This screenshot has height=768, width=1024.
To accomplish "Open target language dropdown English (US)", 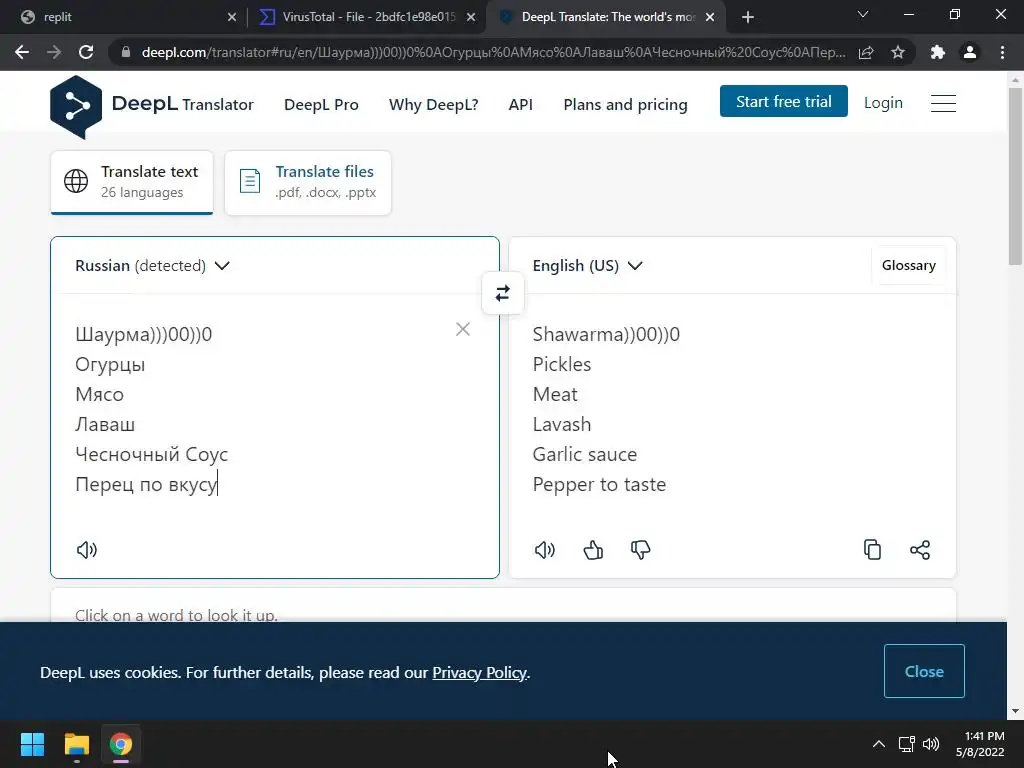I will tap(588, 266).
